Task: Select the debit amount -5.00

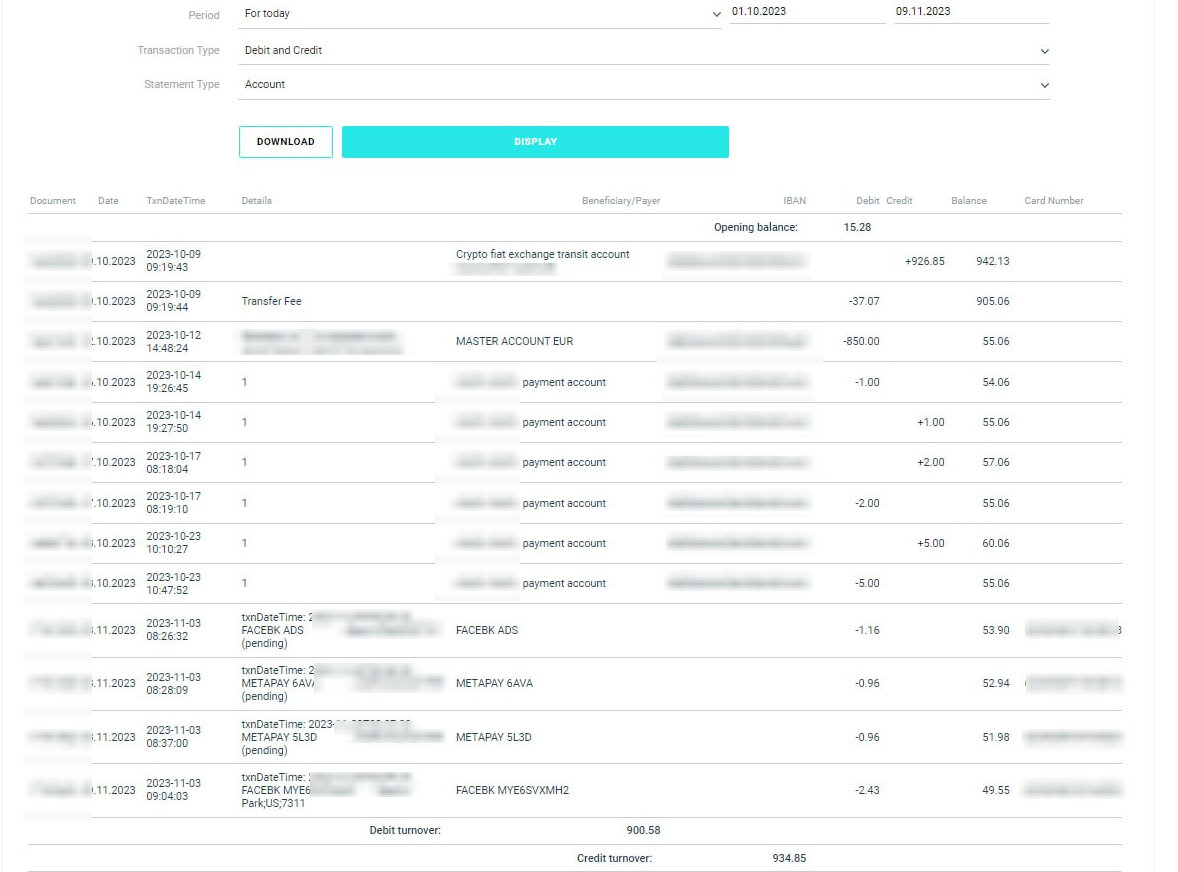Action: 867,584
